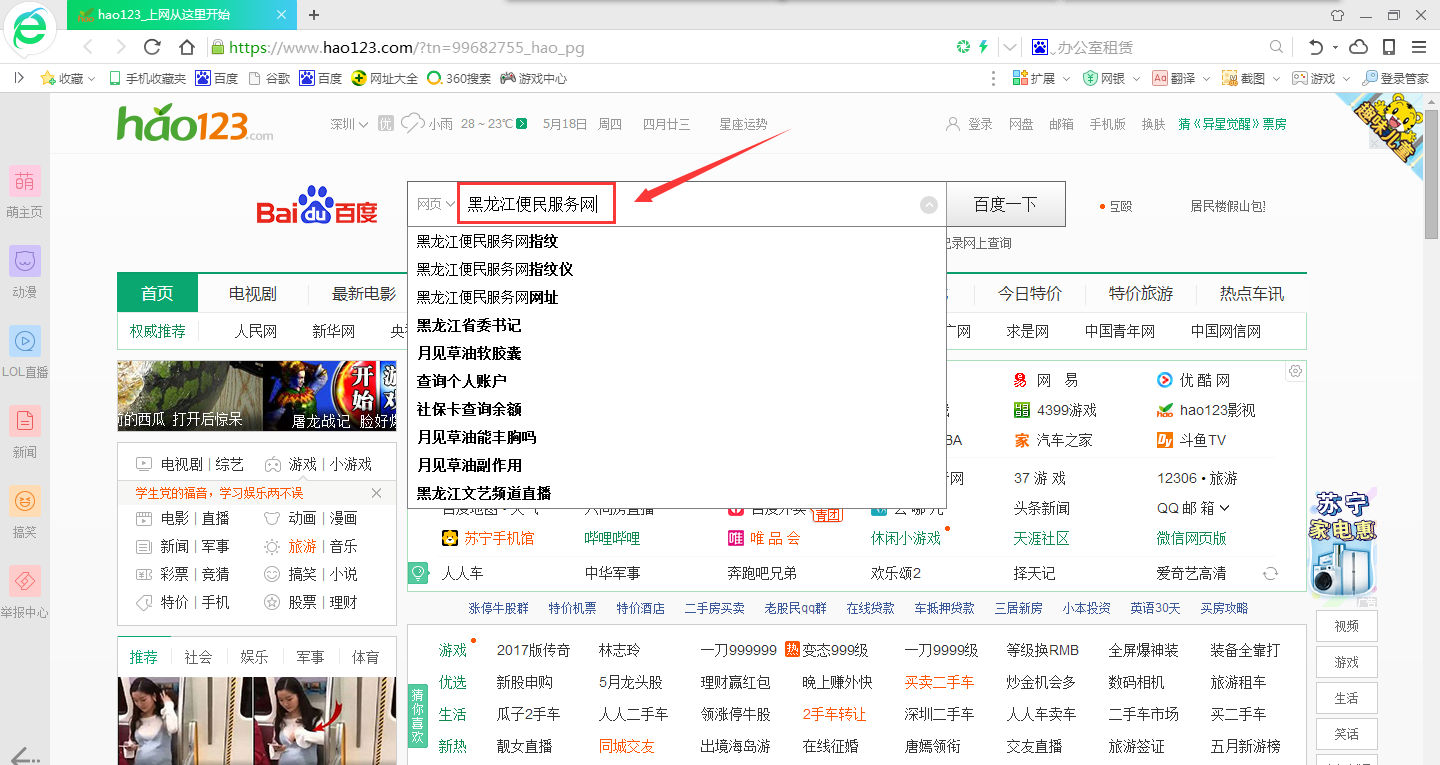This screenshot has width=1440, height=765.
Task: Open the 深圳 city selector
Action: point(349,124)
